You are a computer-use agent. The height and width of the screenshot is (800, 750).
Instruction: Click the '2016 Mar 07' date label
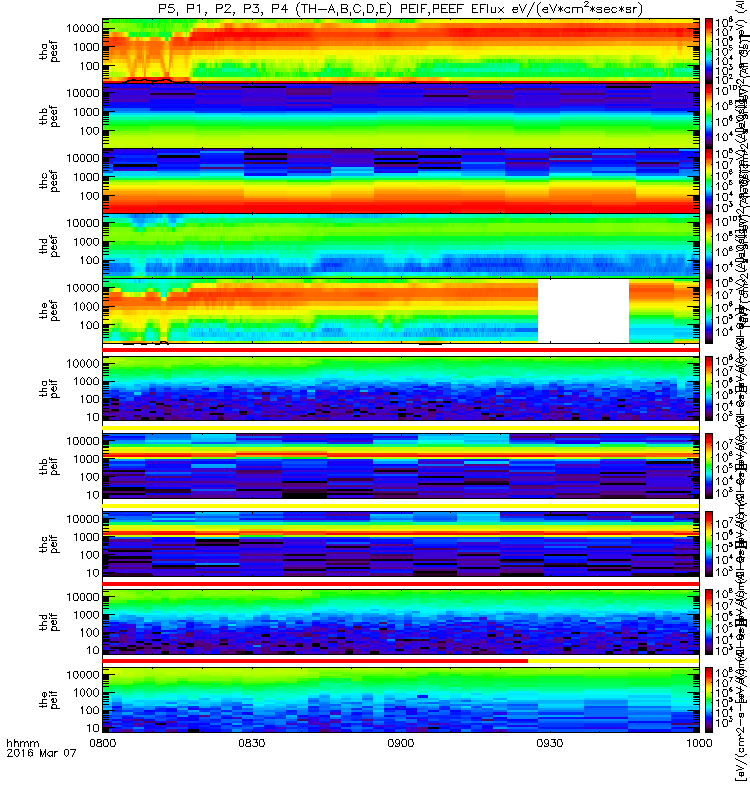(x=41, y=753)
